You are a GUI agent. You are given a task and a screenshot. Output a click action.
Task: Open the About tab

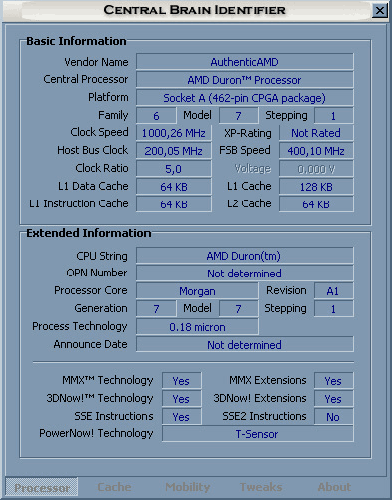point(334,487)
